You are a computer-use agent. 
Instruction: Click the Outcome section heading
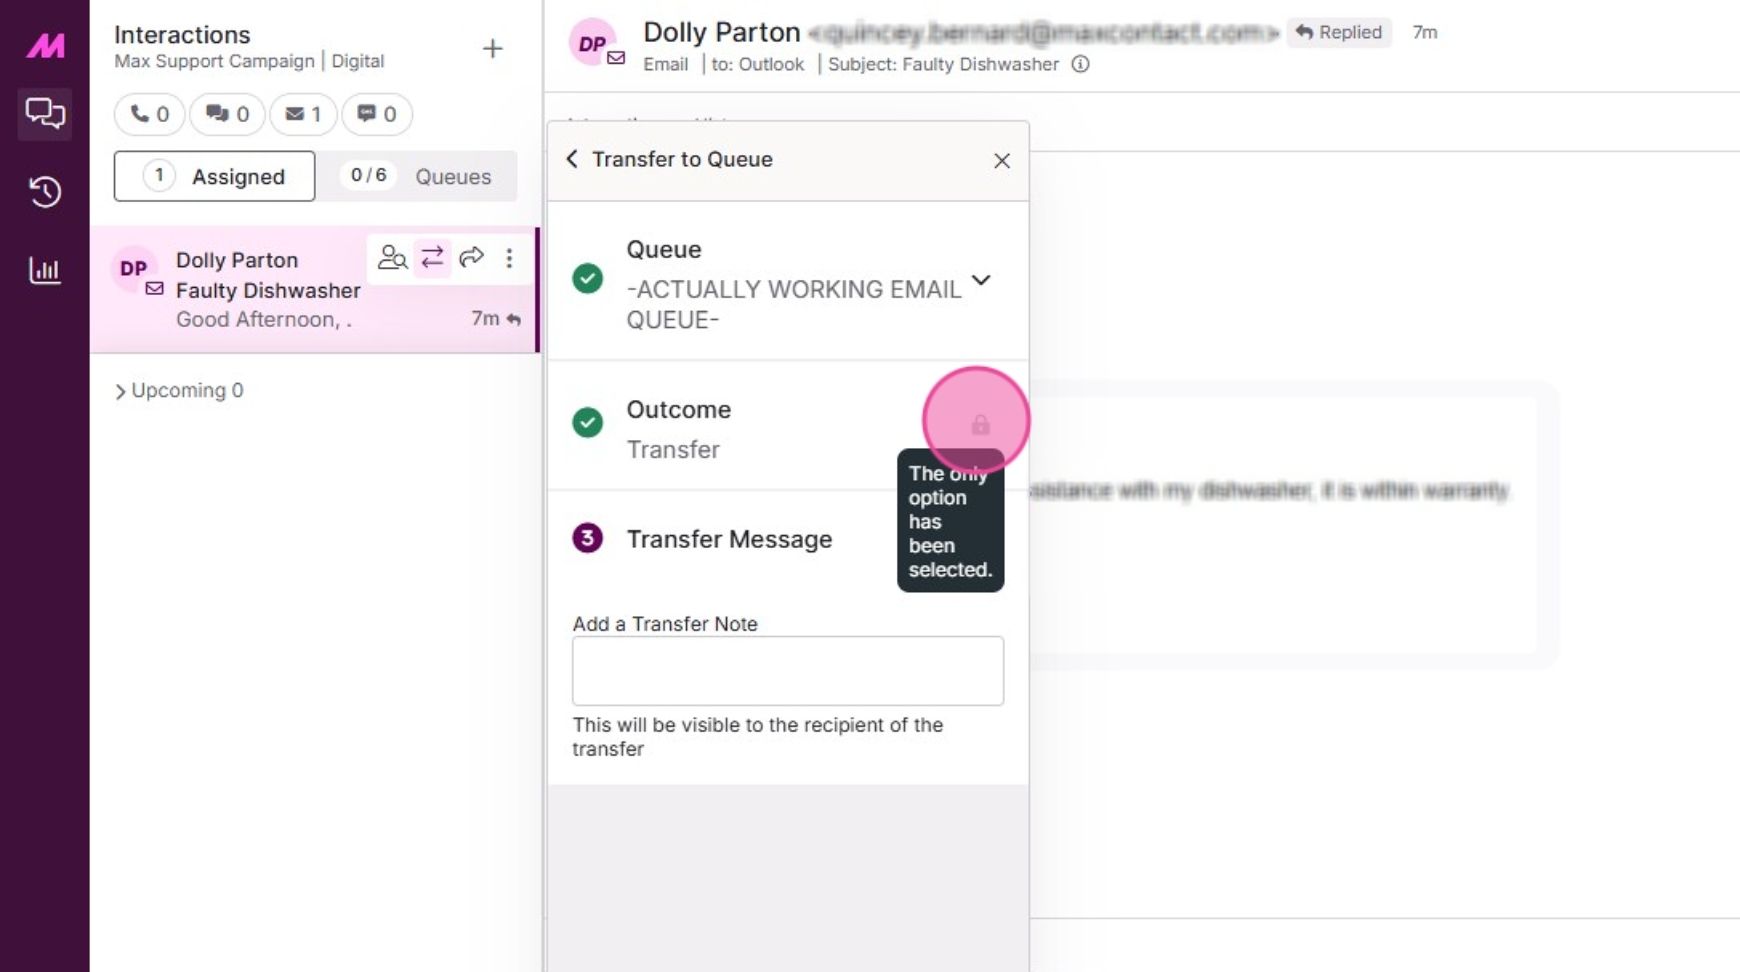(679, 409)
